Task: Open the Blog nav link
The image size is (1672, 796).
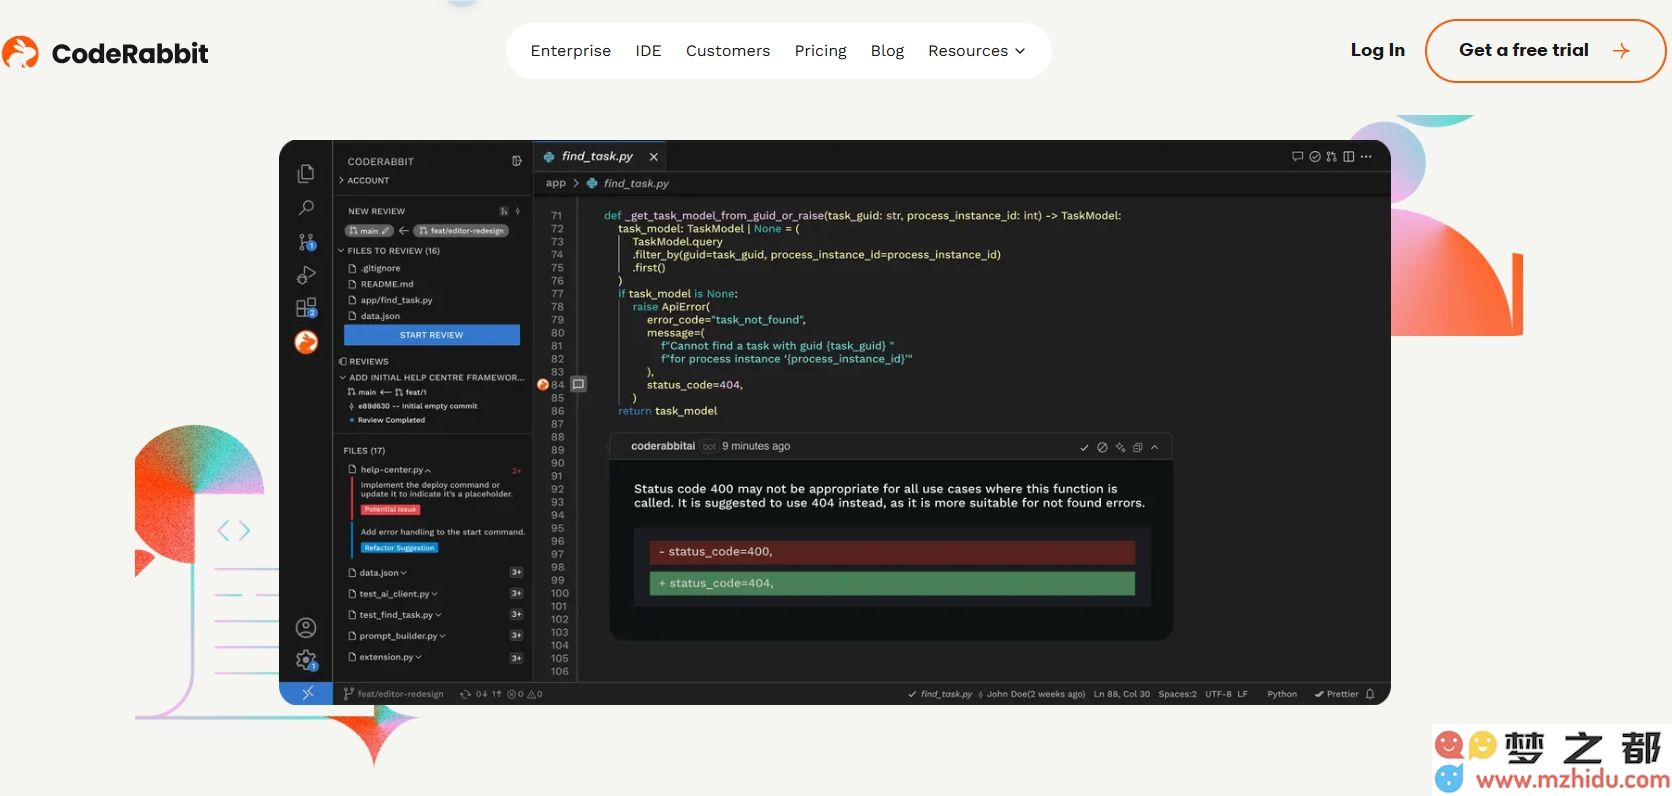Action: click(887, 51)
